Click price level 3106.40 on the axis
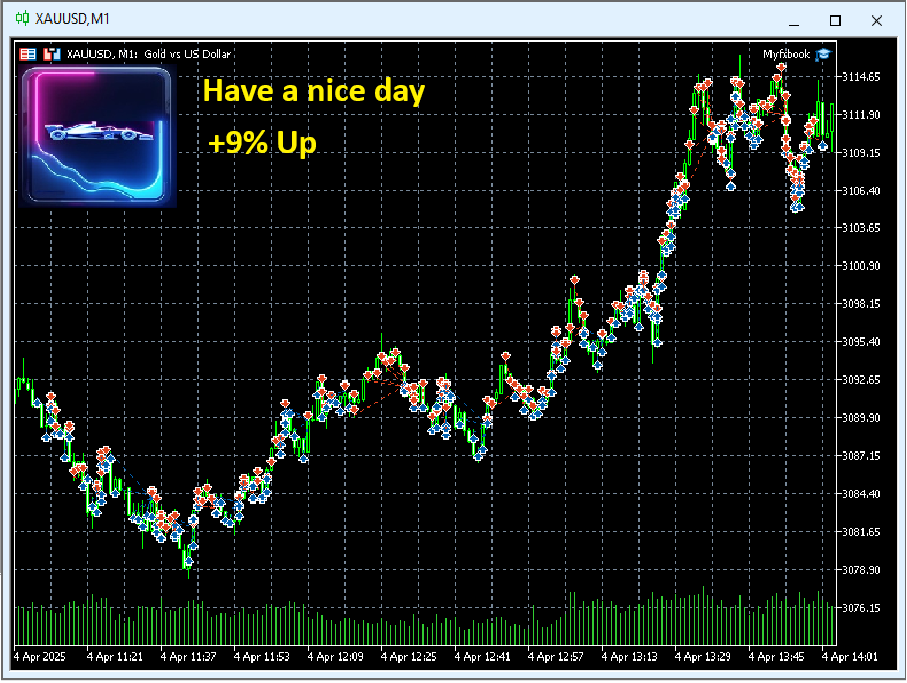This screenshot has height=683, width=907. click(x=861, y=191)
